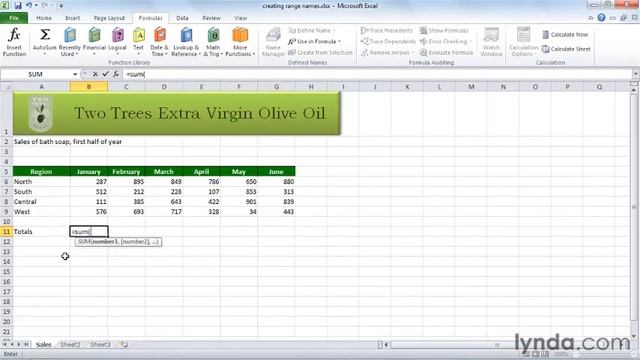Click the Insert Worksheet icon
Screen dimensions: 640x360
tap(124, 344)
